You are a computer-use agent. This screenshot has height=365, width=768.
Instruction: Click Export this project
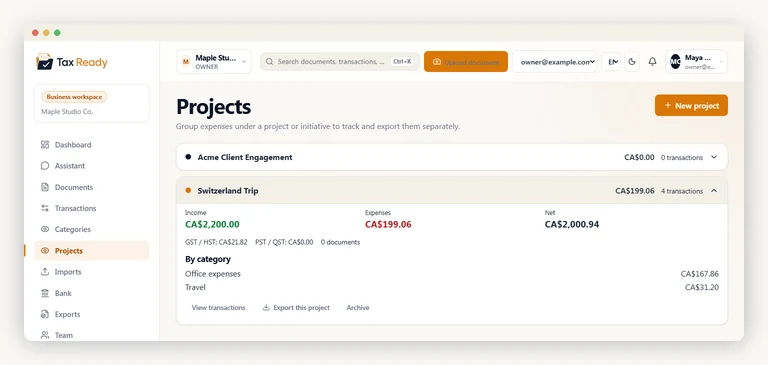tap(296, 308)
